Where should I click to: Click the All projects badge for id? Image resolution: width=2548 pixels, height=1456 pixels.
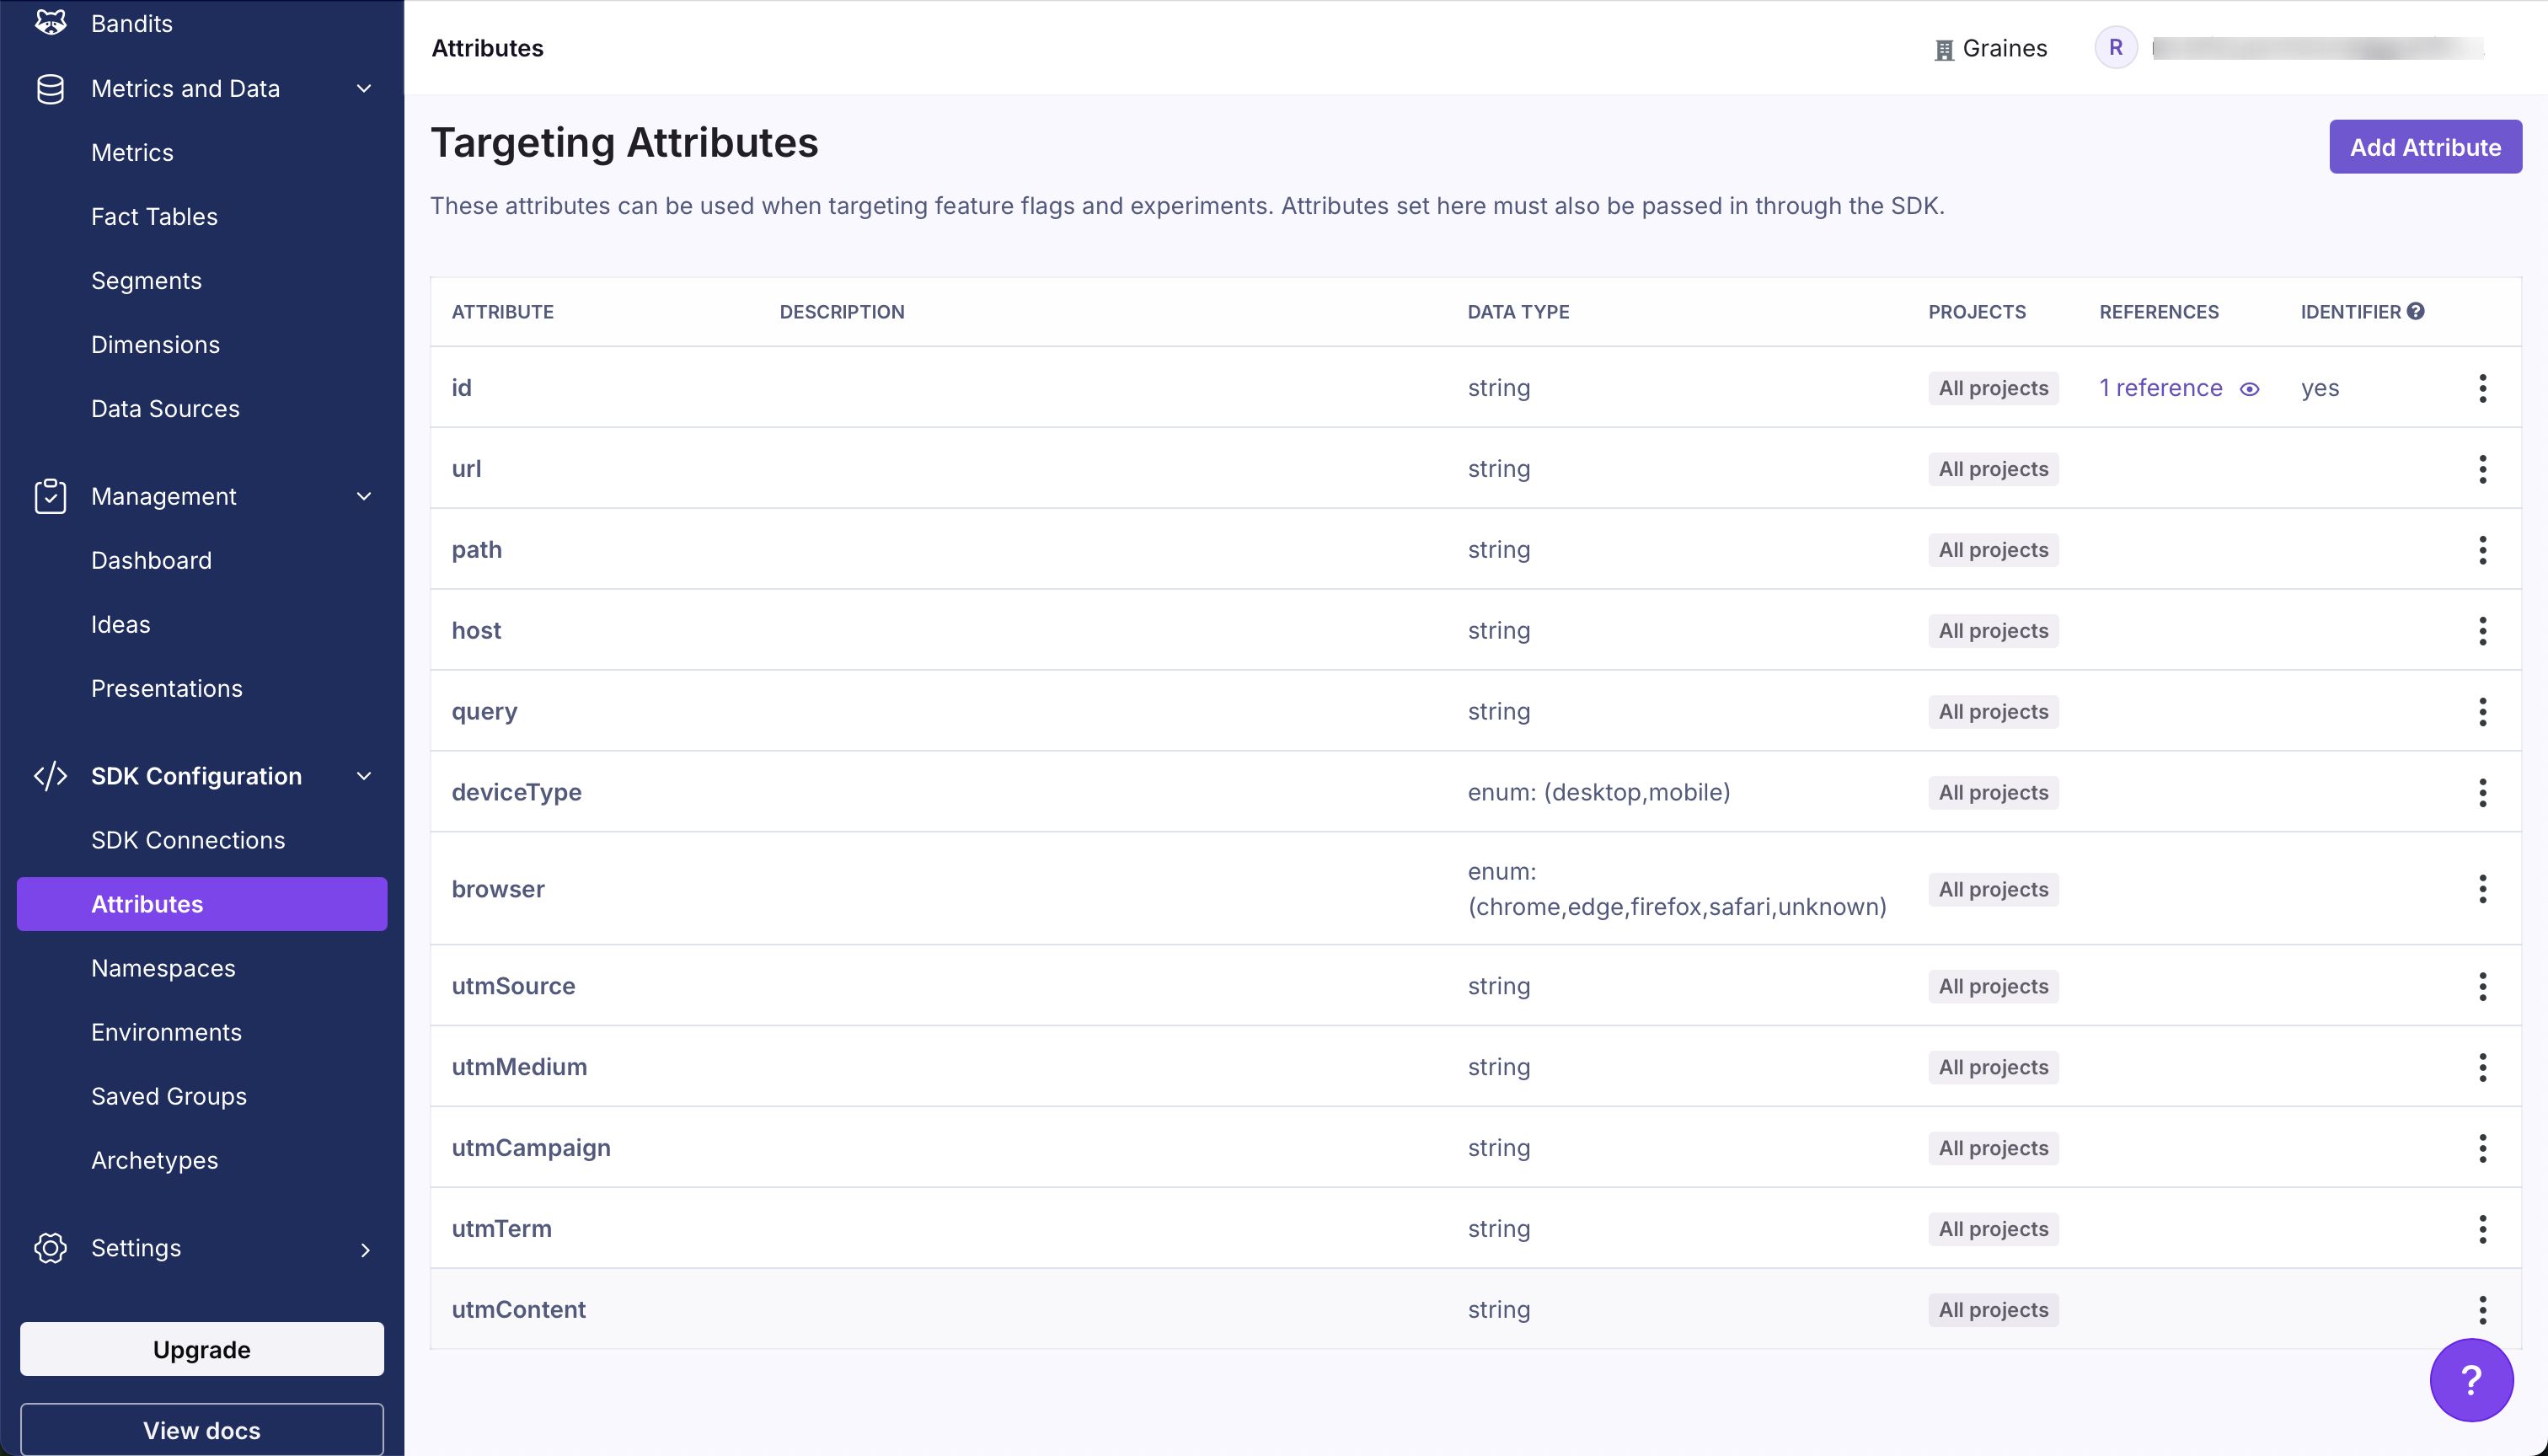point(1993,388)
